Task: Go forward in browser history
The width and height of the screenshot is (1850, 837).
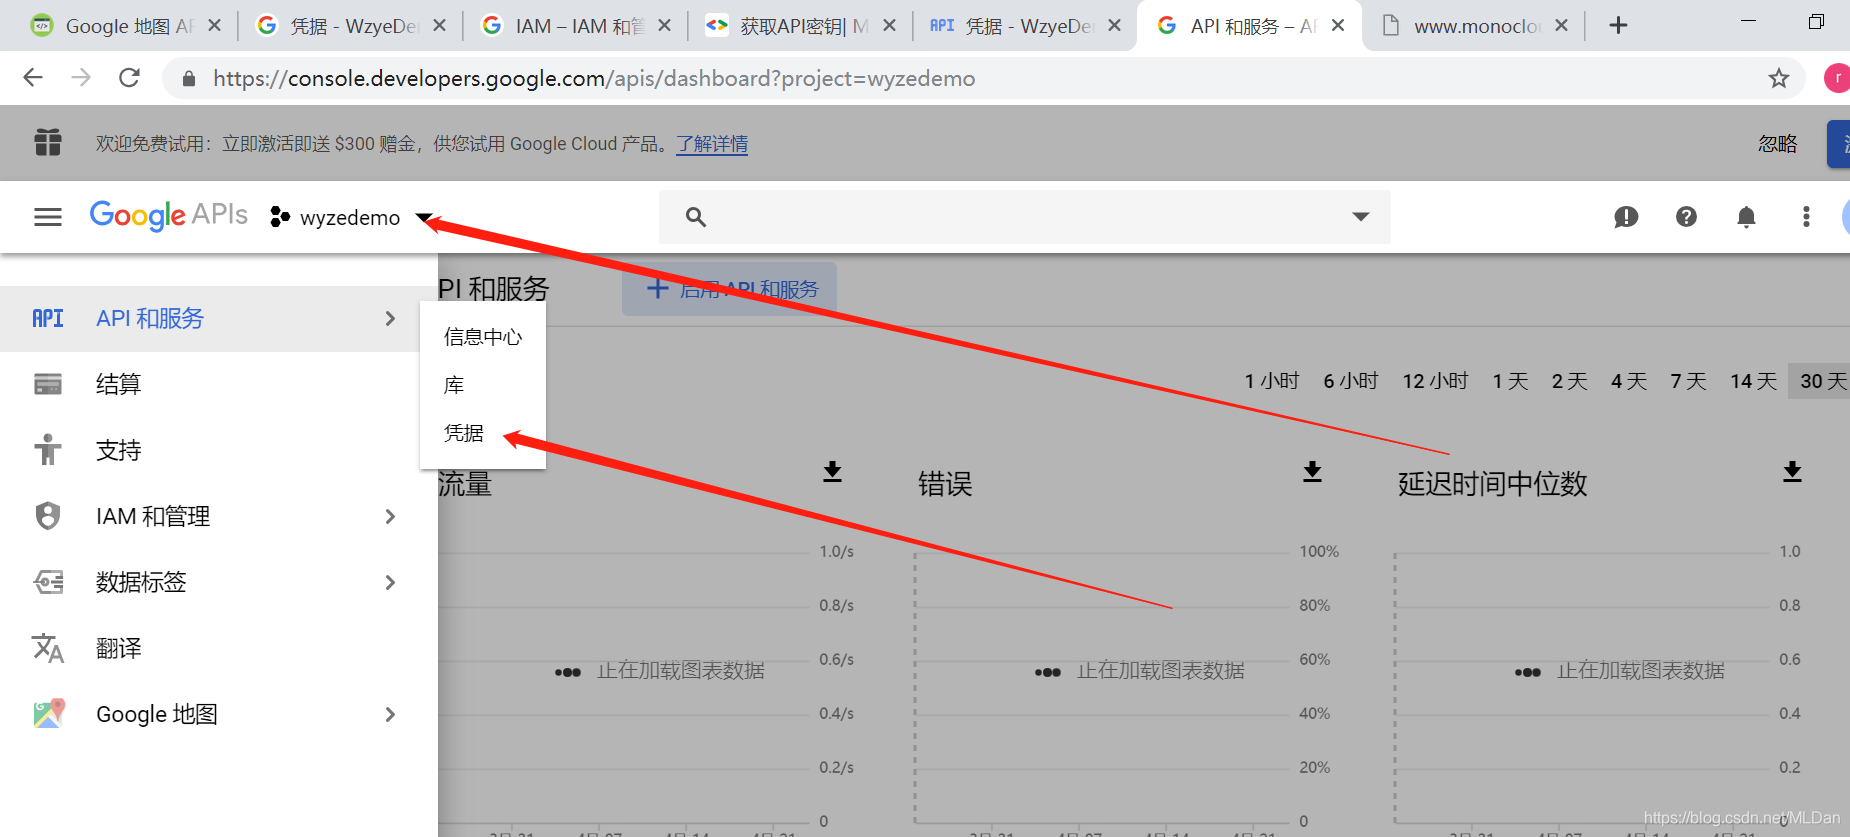Action: tap(81, 78)
